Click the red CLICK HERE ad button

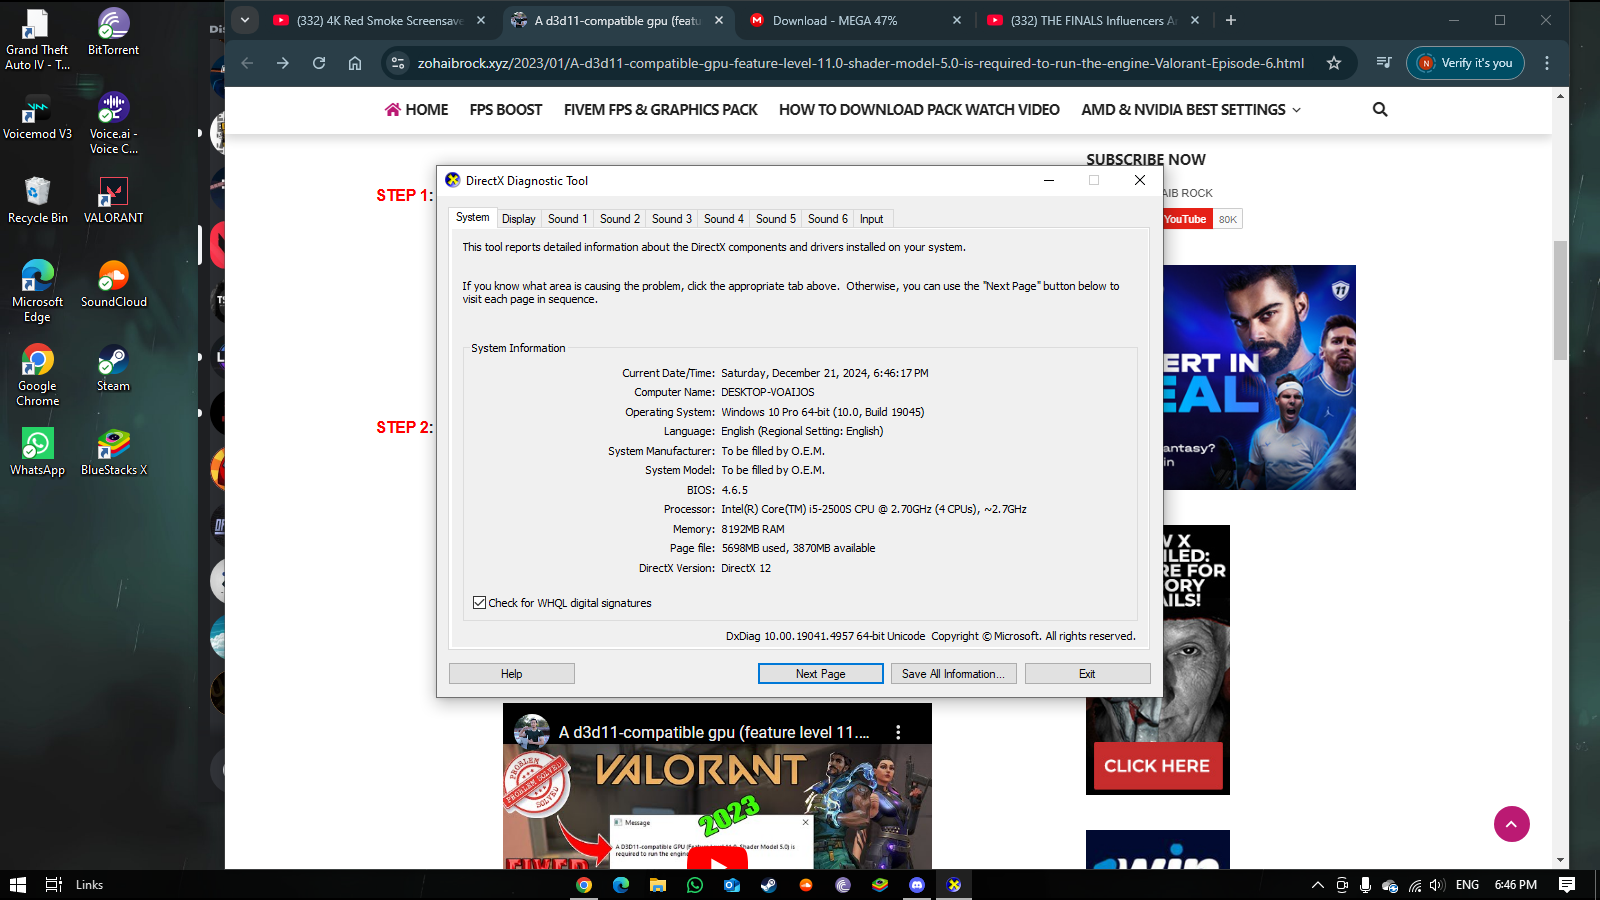1158,766
